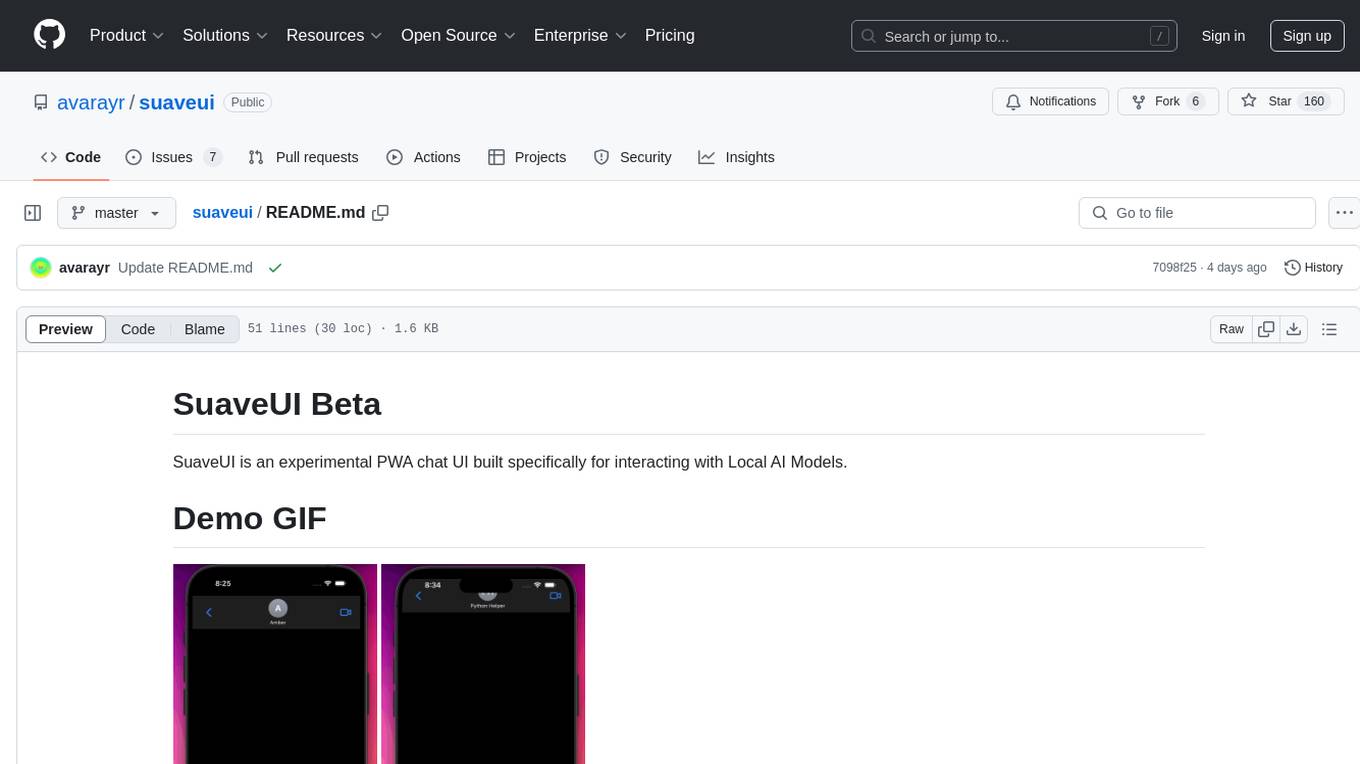Click the Sign up button
Image resolution: width=1360 pixels, height=764 pixels.
coord(1307,36)
